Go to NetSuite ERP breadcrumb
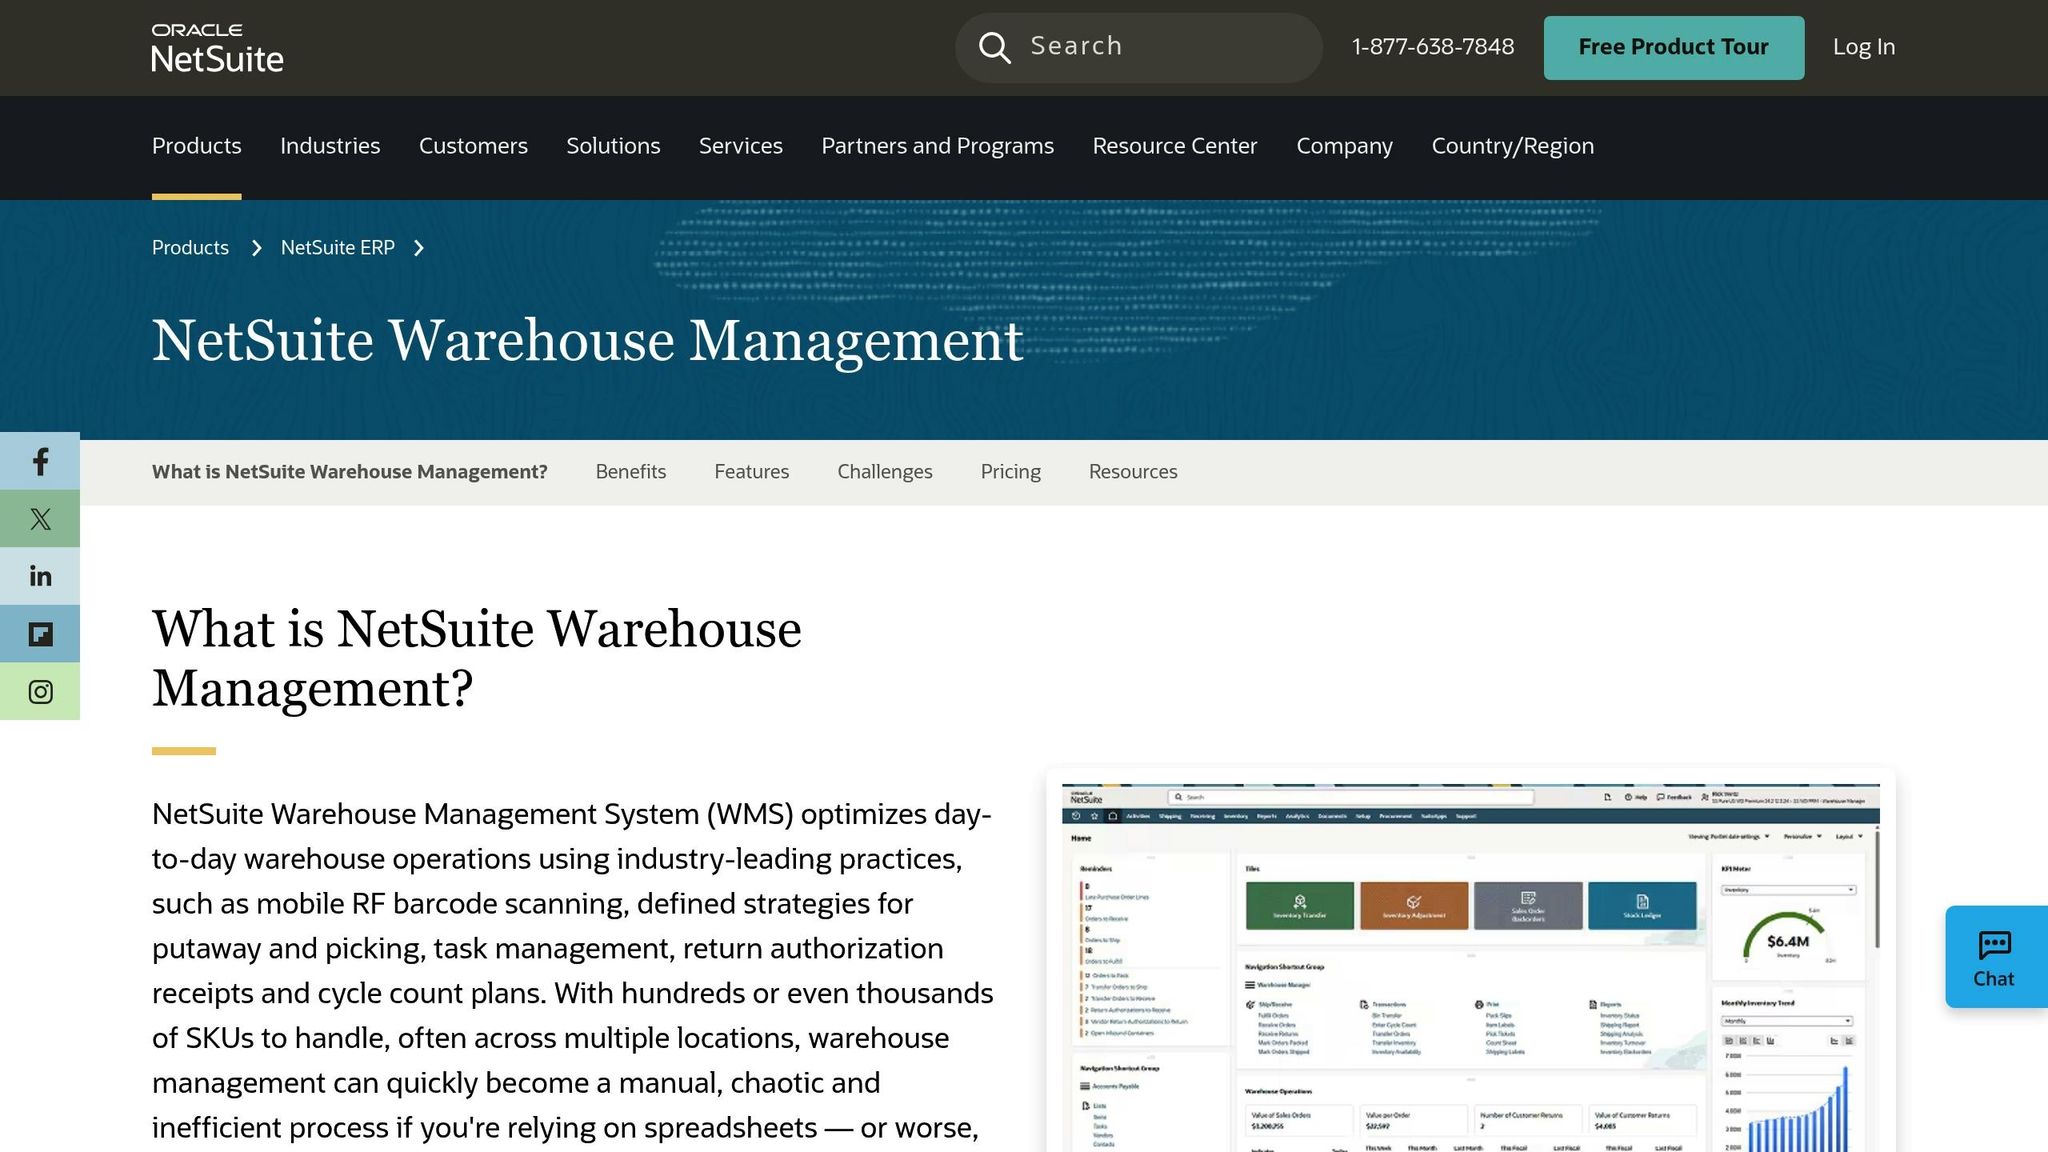Image resolution: width=2048 pixels, height=1152 pixels. [338, 248]
